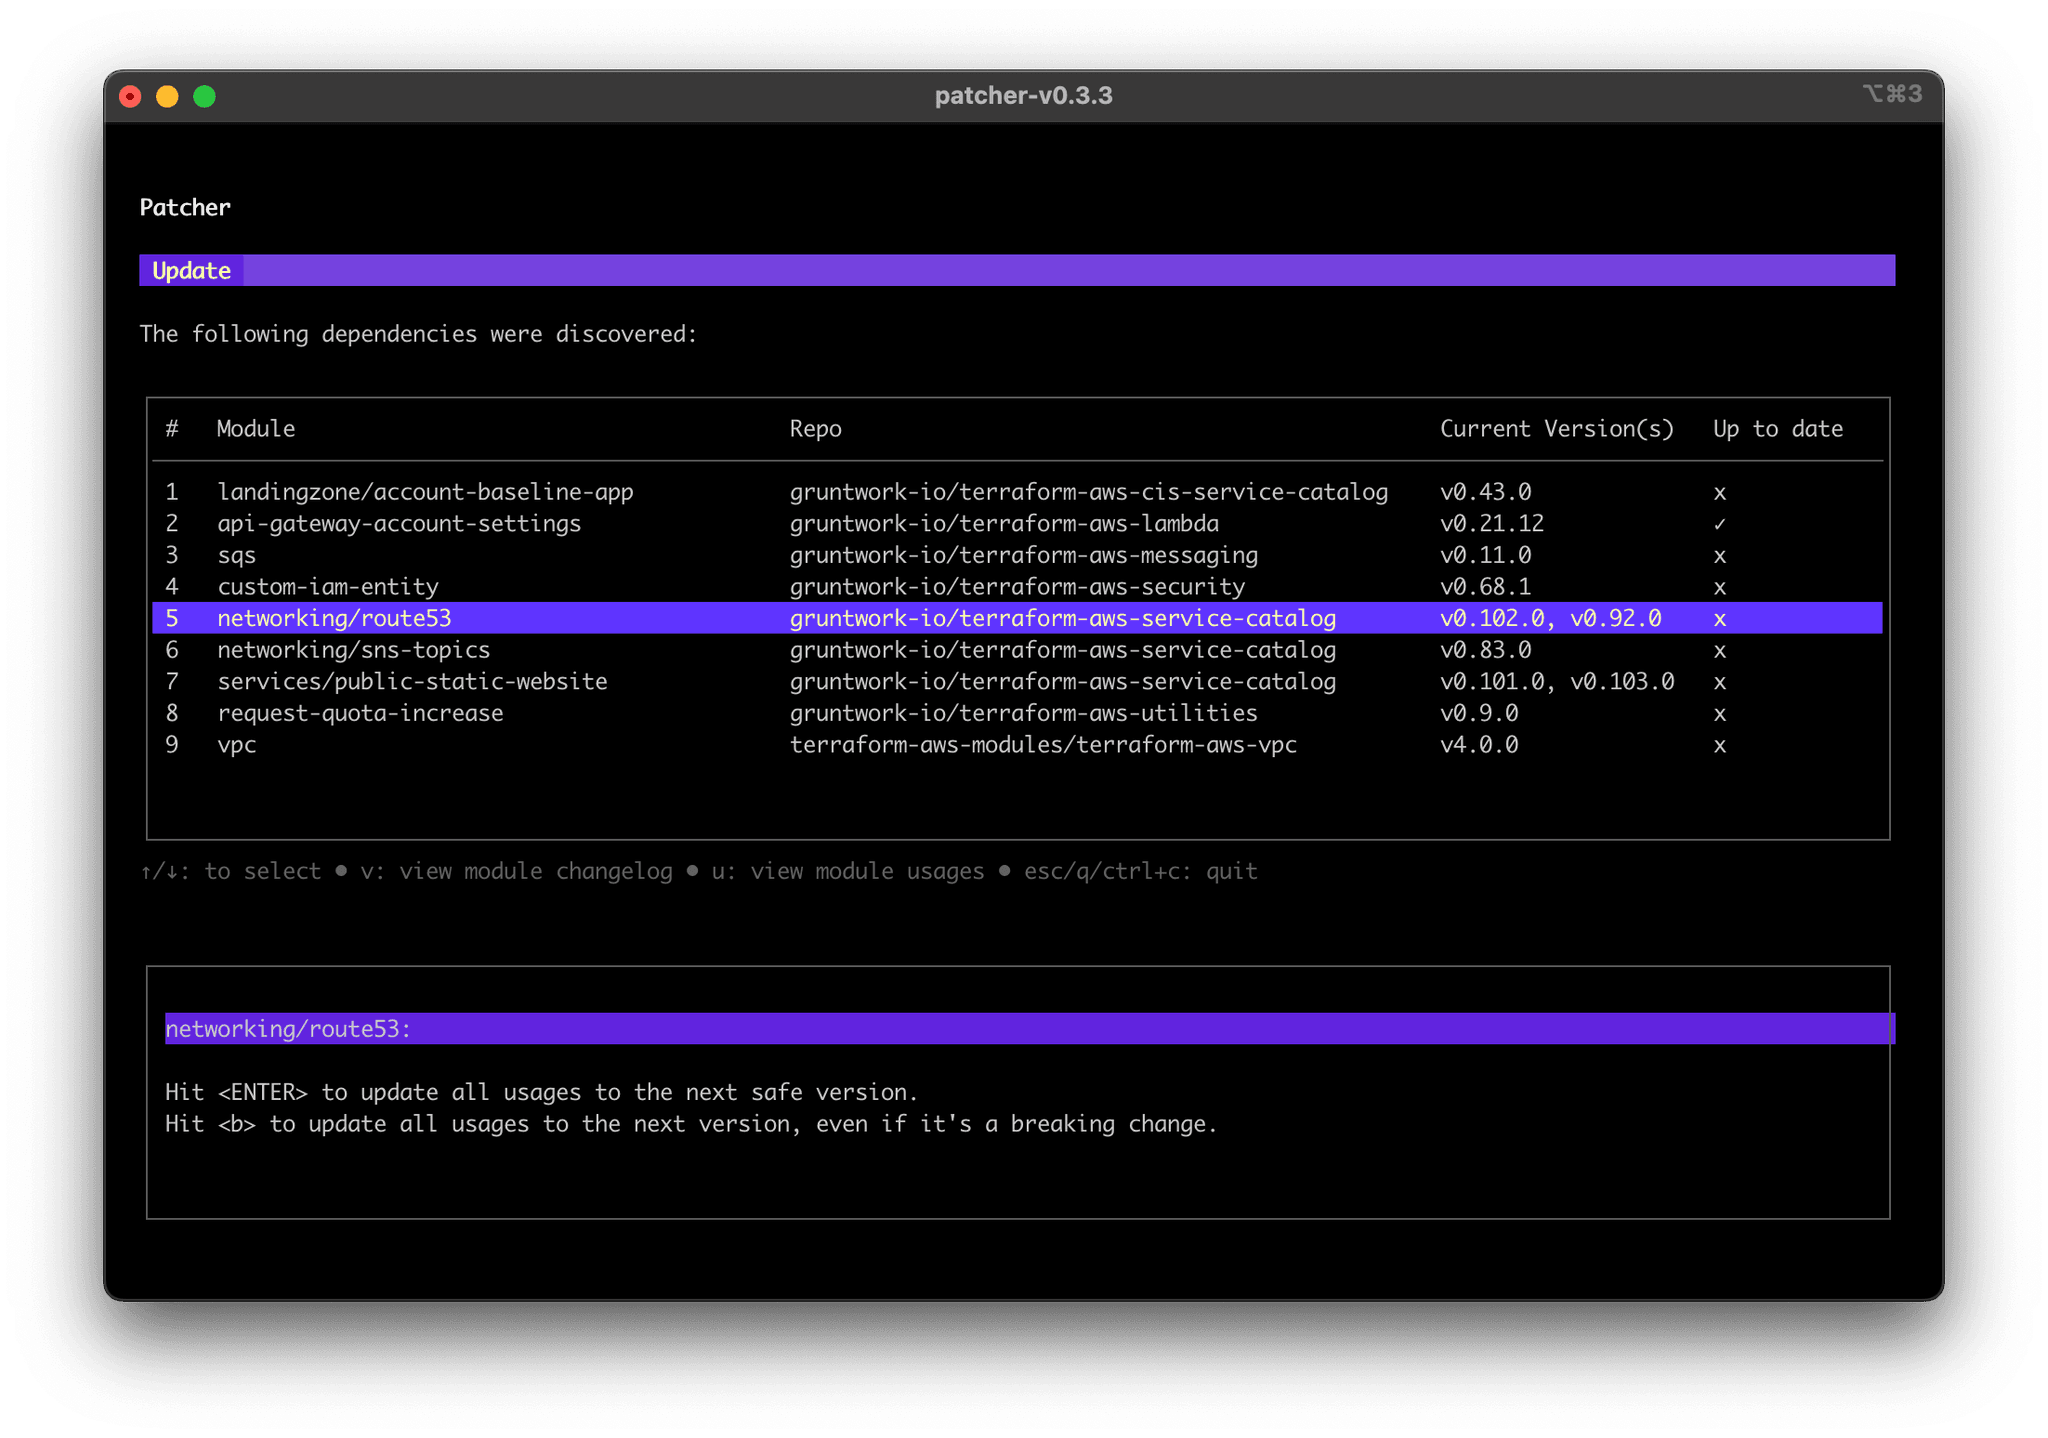This screenshot has width=2048, height=1438.
Task: Click the x status in highlighted route53 row
Action: pos(1719,619)
